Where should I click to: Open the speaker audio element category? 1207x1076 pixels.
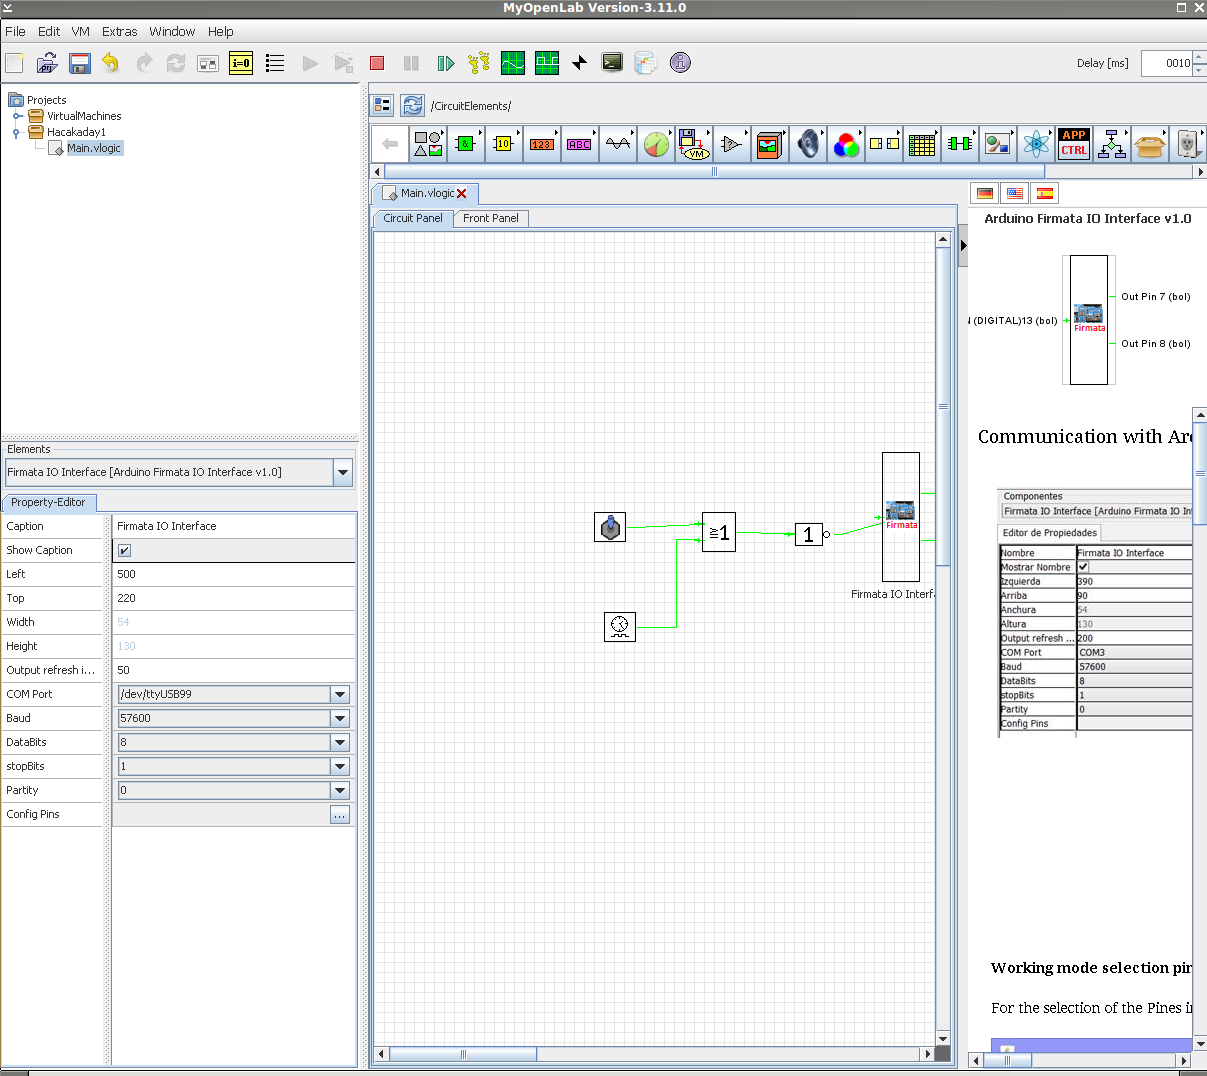808,144
